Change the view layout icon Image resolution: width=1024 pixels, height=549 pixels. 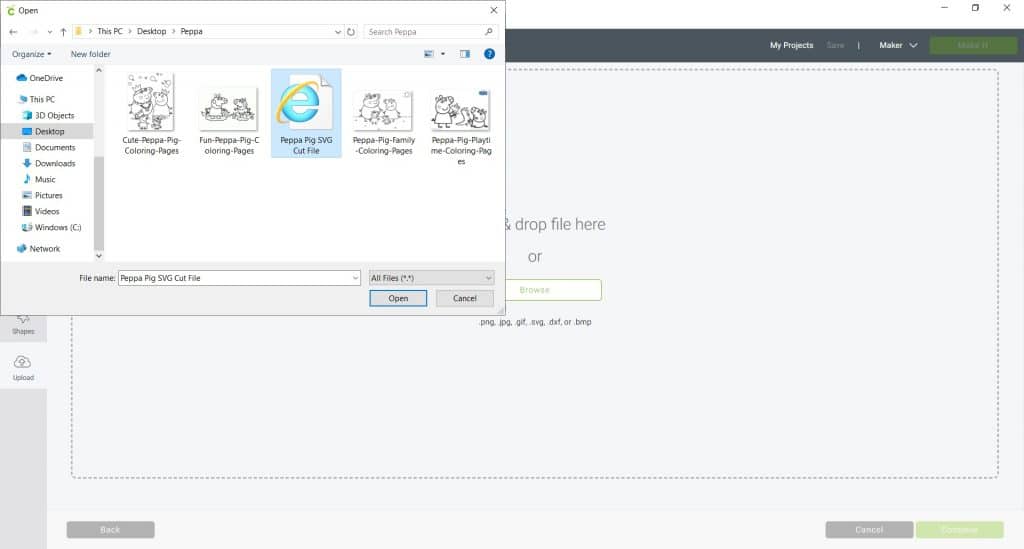429,54
